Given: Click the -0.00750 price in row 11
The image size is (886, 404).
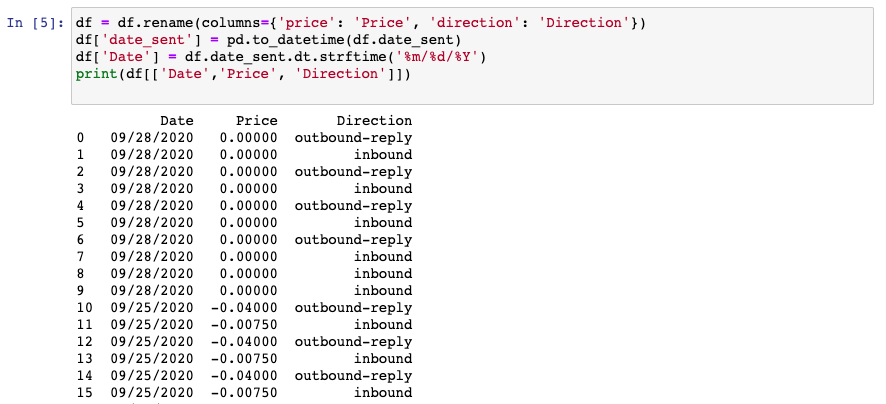Looking at the screenshot, I should [244, 325].
